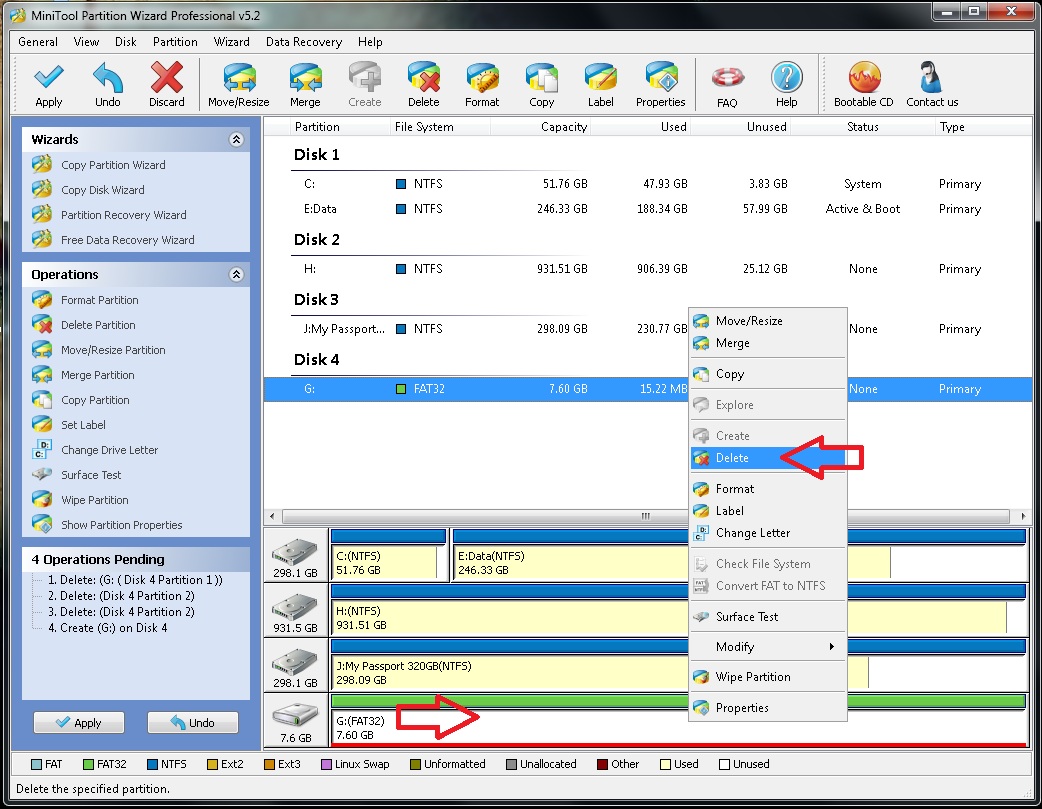This screenshot has height=809, width=1042.
Task: Open the FAQ lifebuoy icon
Action: click(x=727, y=85)
